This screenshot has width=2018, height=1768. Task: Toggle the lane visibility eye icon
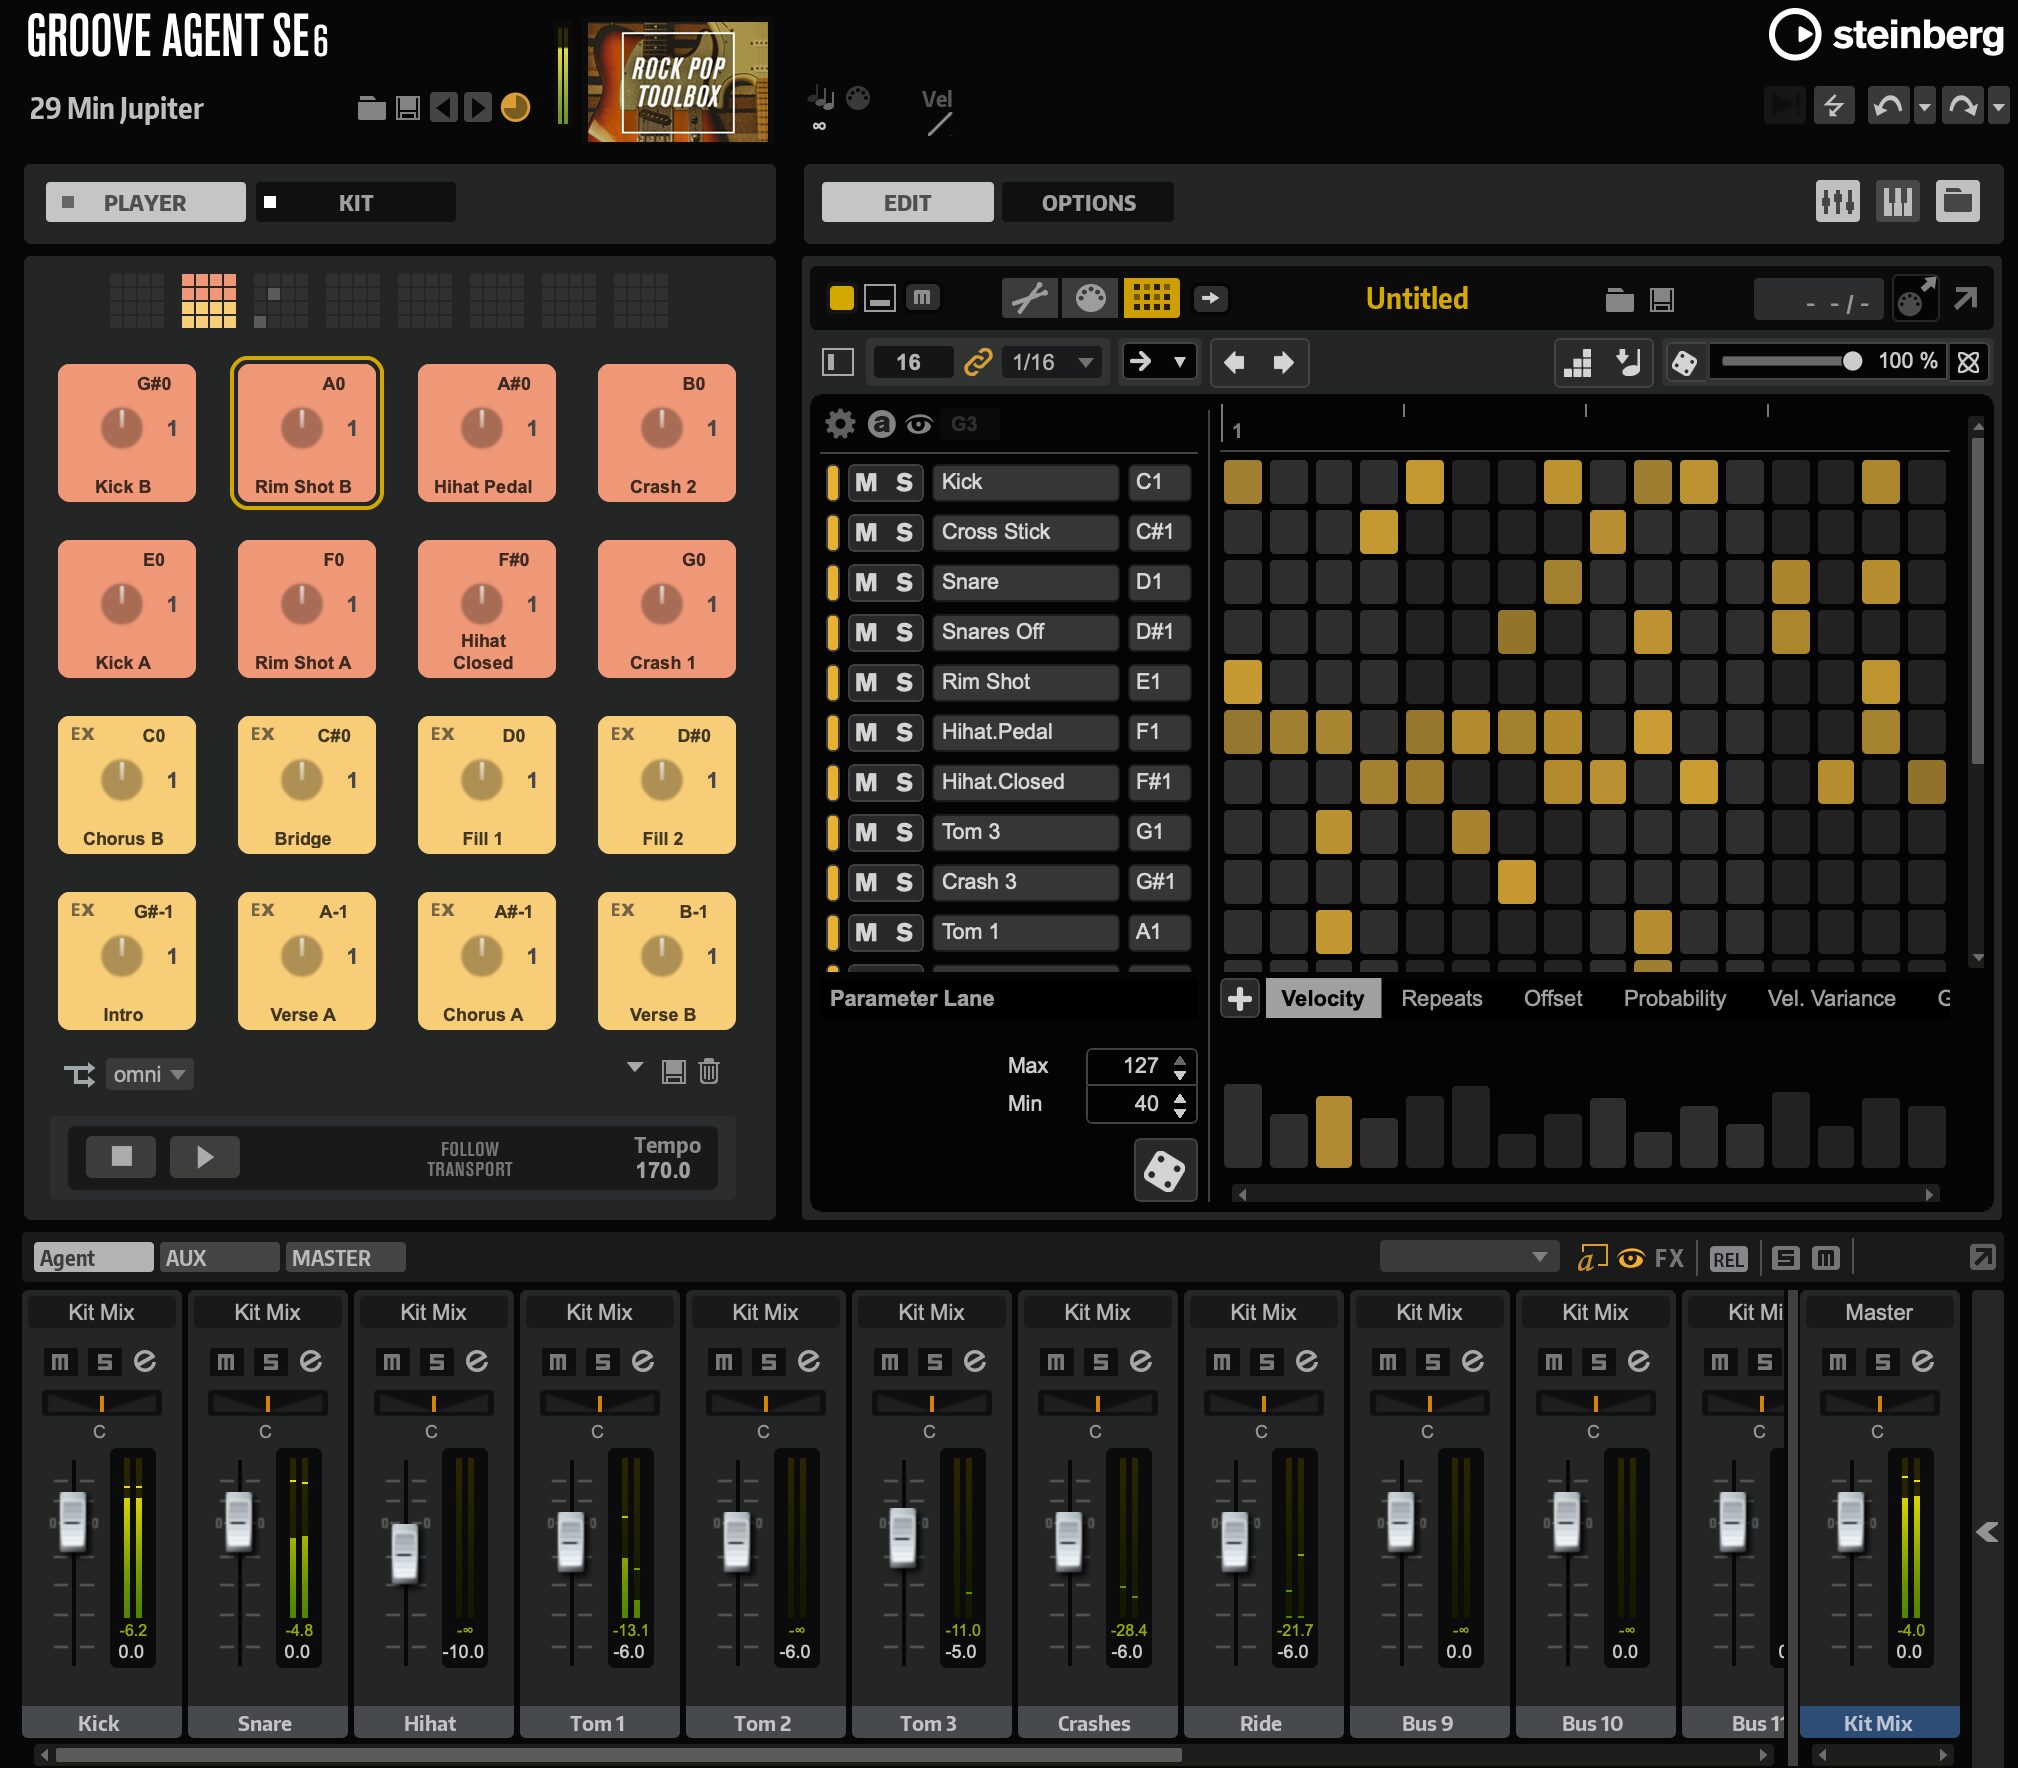pos(919,425)
